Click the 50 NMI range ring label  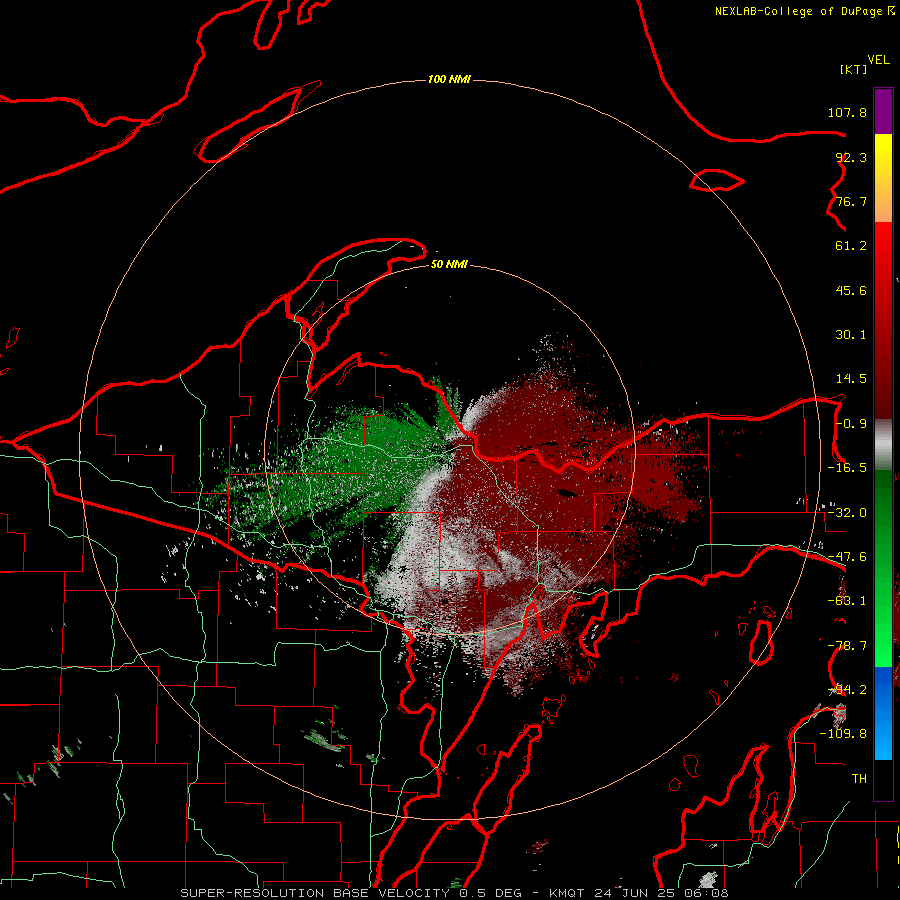pyautogui.click(x=449, y=264)
